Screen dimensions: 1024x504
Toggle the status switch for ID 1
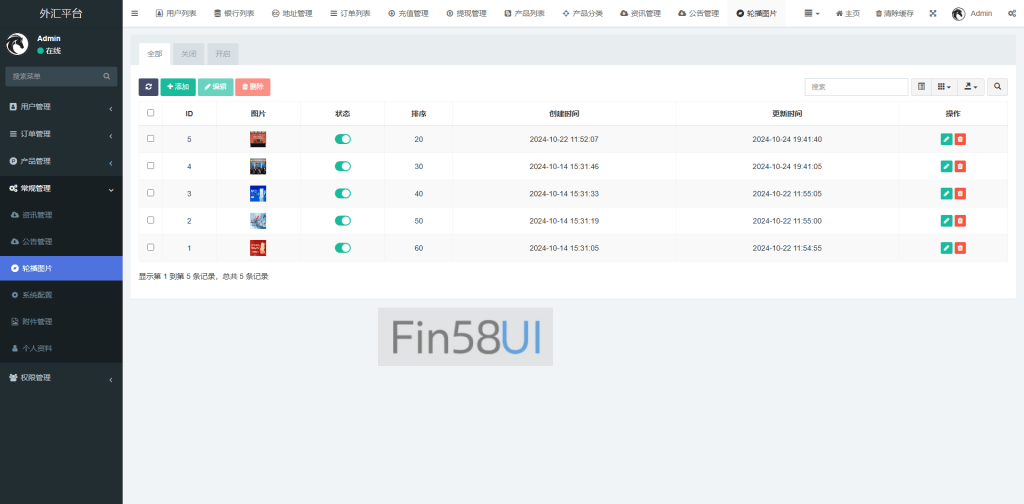pos(343,248)
